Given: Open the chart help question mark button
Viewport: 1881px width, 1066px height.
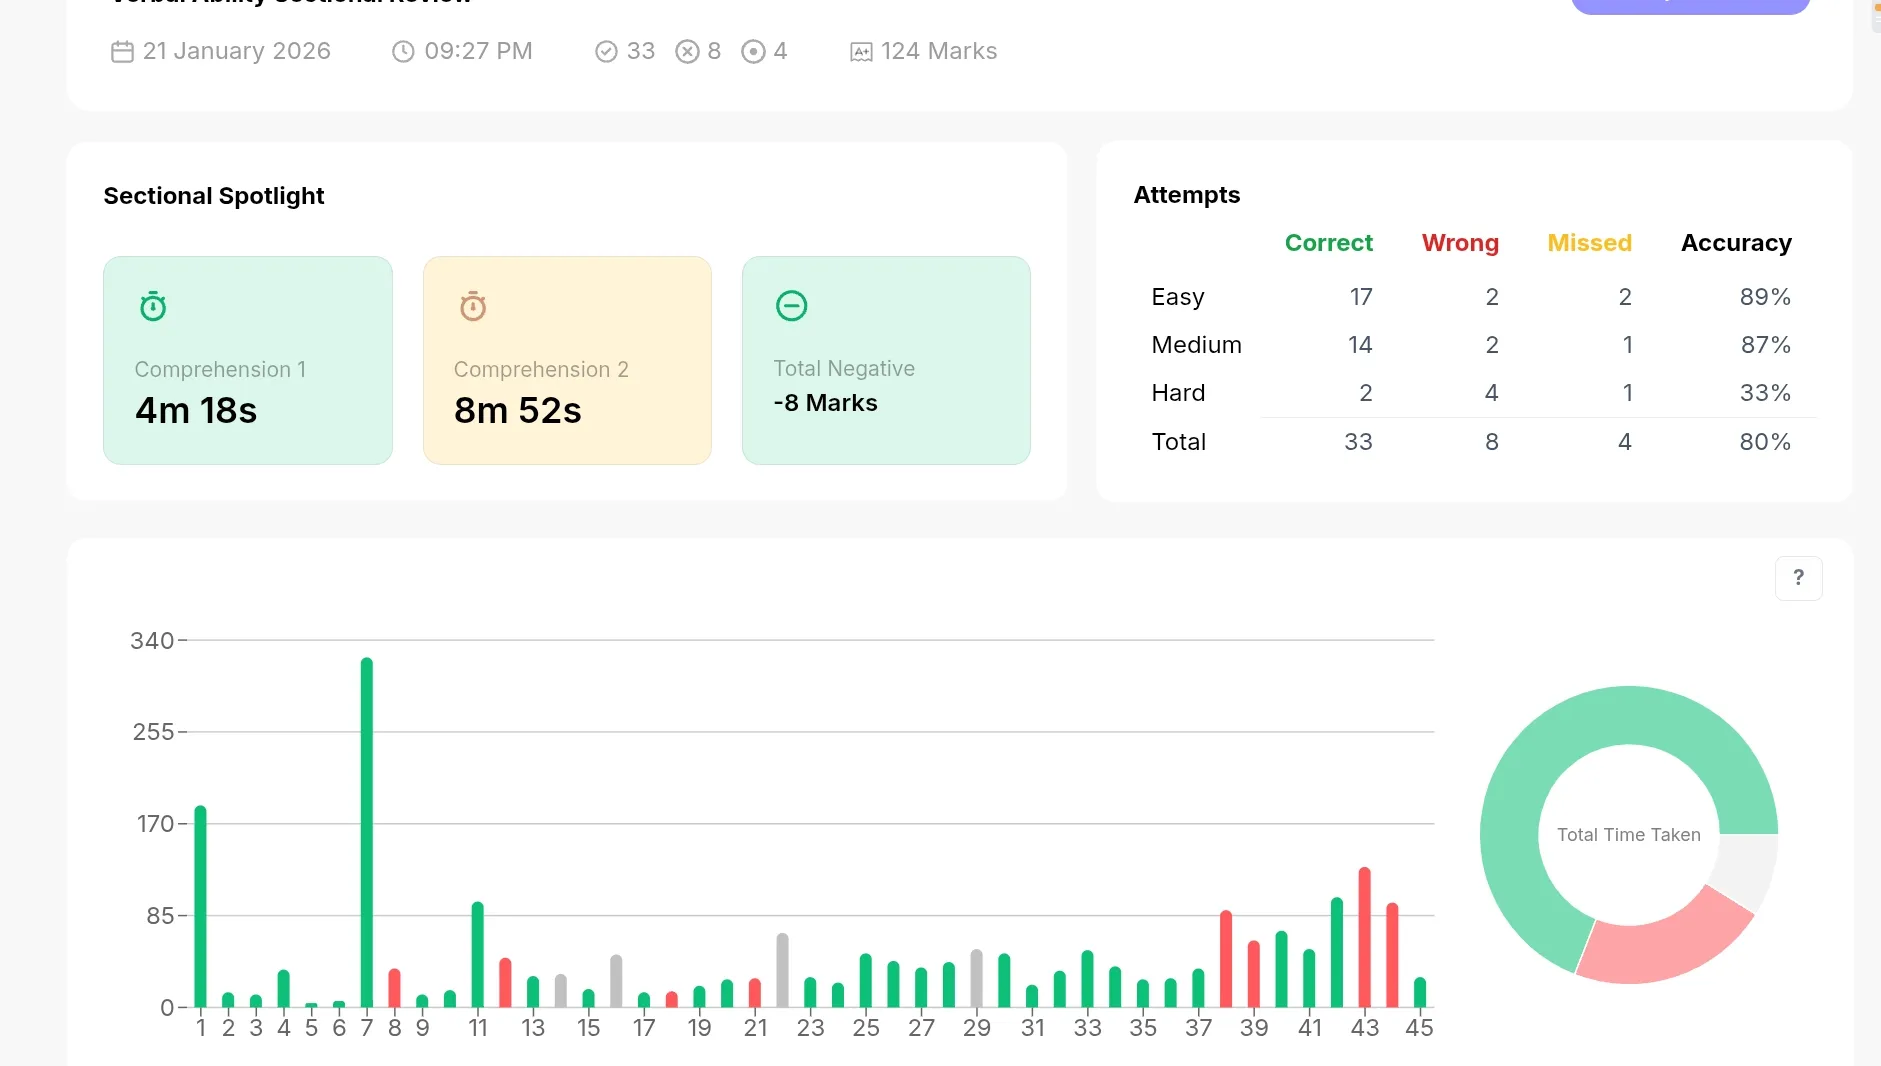Looking at the screenshot, I should [1798, 578].
